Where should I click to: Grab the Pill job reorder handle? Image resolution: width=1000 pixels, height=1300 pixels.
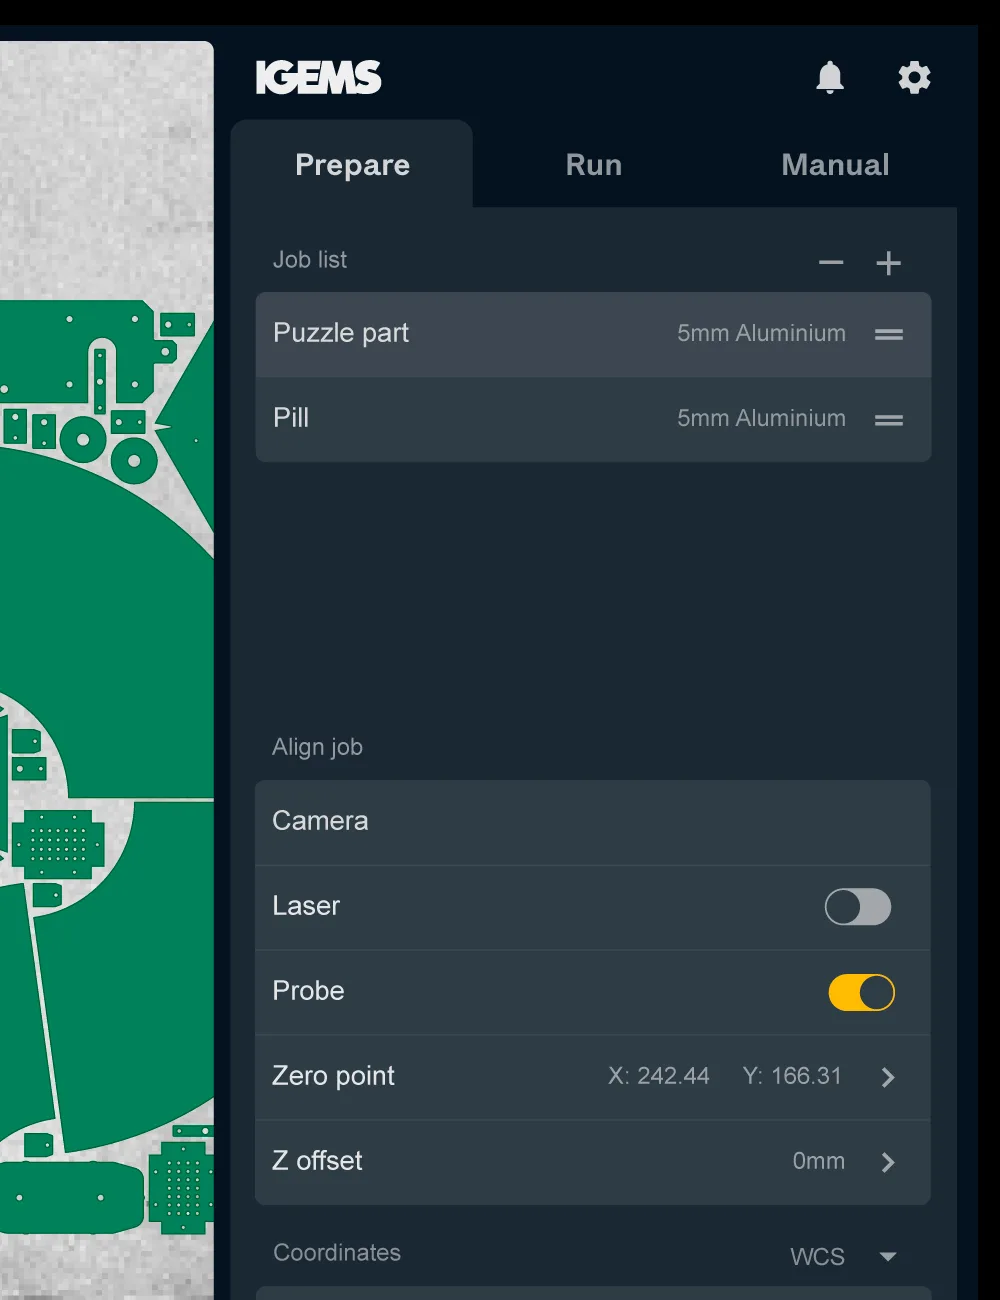tap(888, 420)
